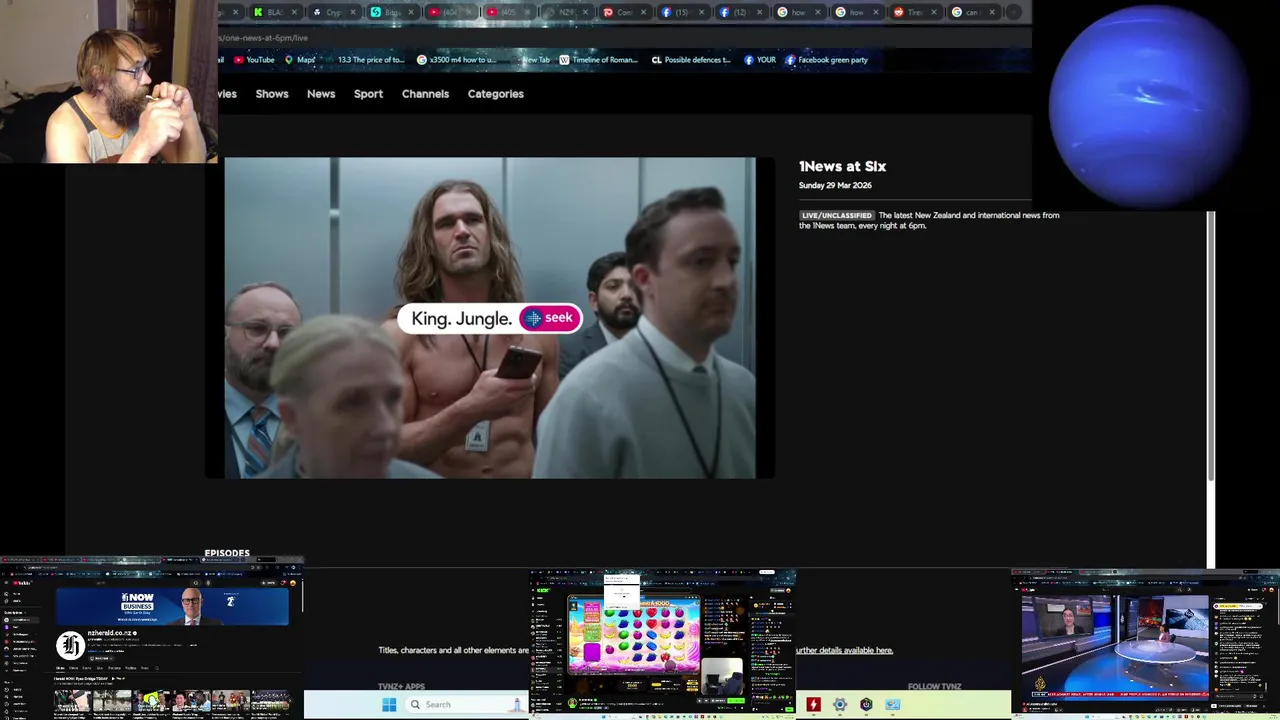The height and width of the screenshot is (720, 1280).
Task: Go to the Sport section
Action: pyautogui.click(x=368, y=94)
